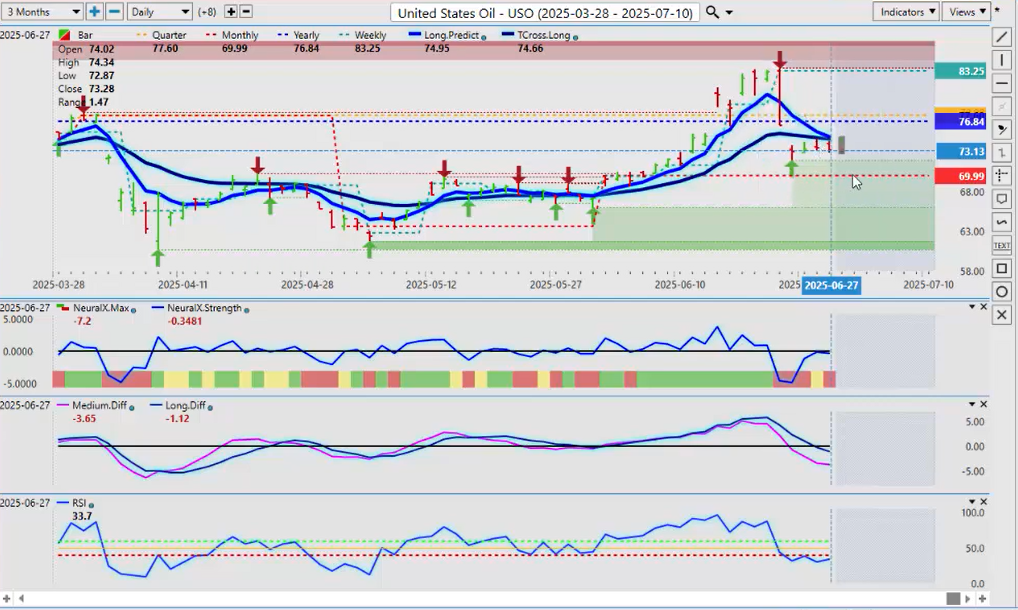
Task: Open the Views menu
Action: (966, 12)
